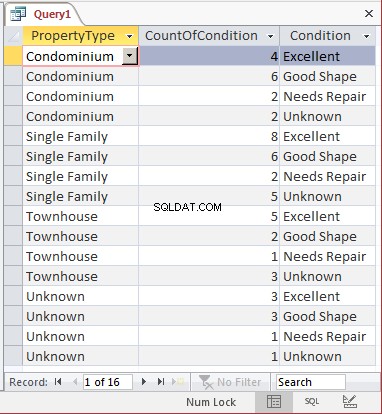
Task: Go to previous record arrow
Action: pyautogui.click(x=75, y=382)
